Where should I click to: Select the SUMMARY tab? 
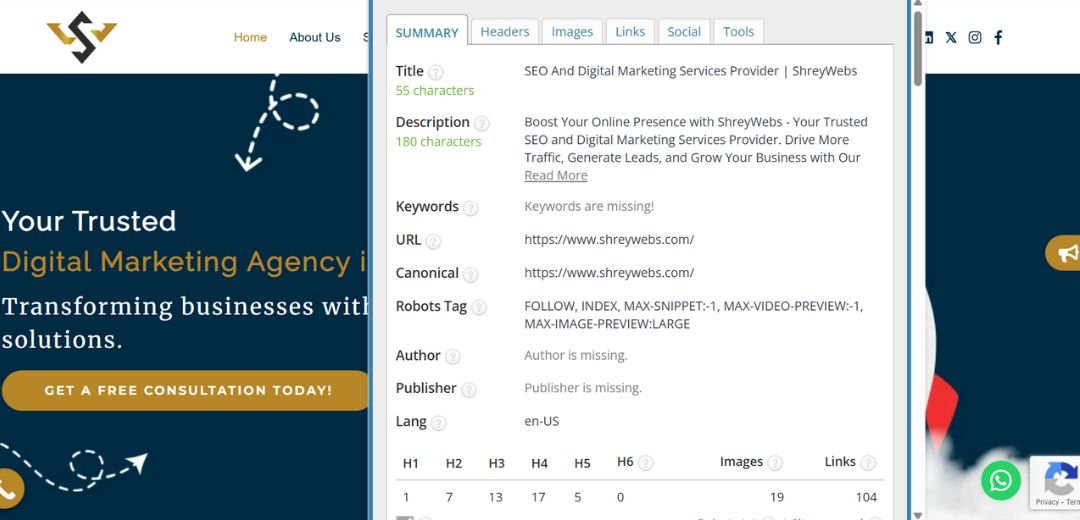point(427,32)
